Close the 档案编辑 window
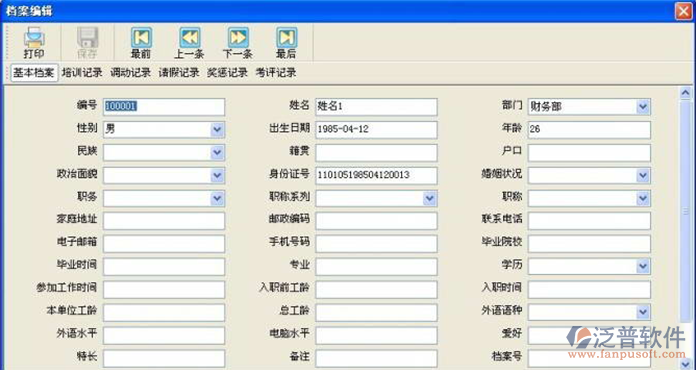 tap(684, 11)
